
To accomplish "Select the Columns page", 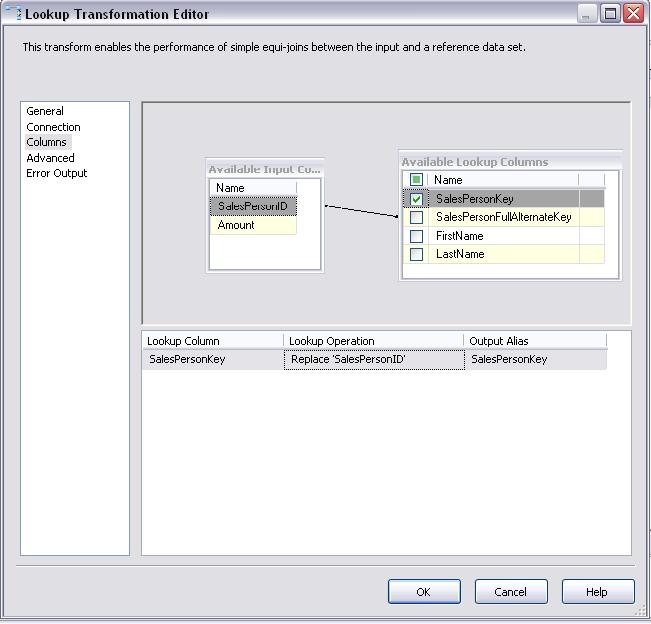I will pos(46,142).
